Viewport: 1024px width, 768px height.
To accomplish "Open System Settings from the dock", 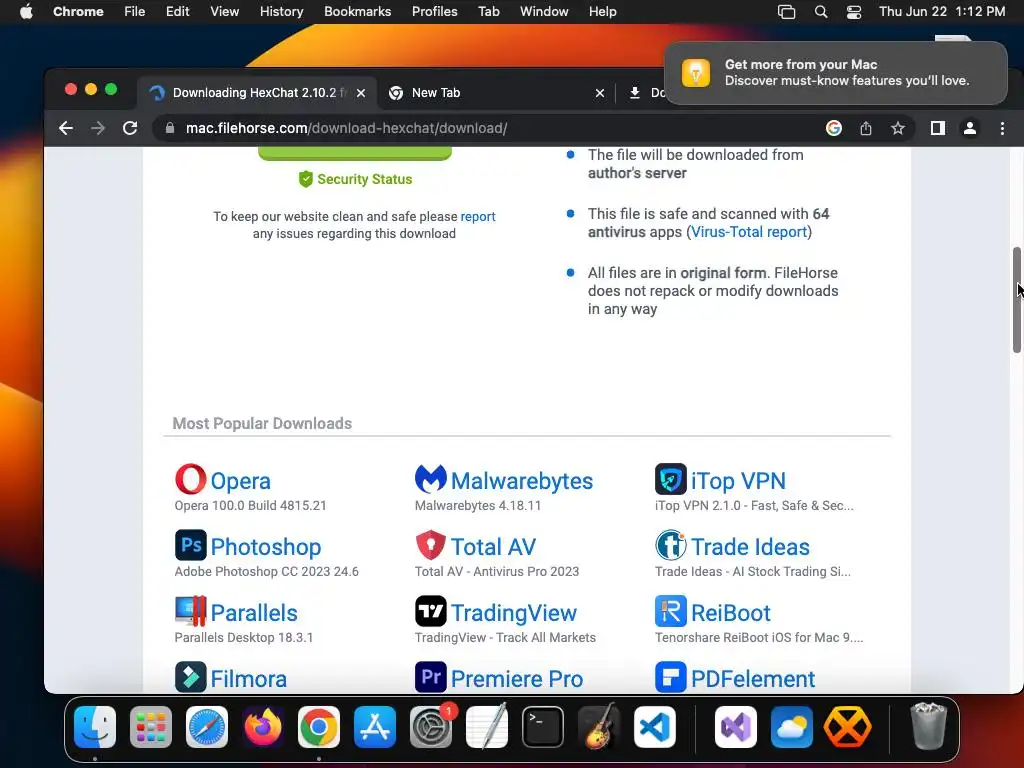I will [431, 727].
